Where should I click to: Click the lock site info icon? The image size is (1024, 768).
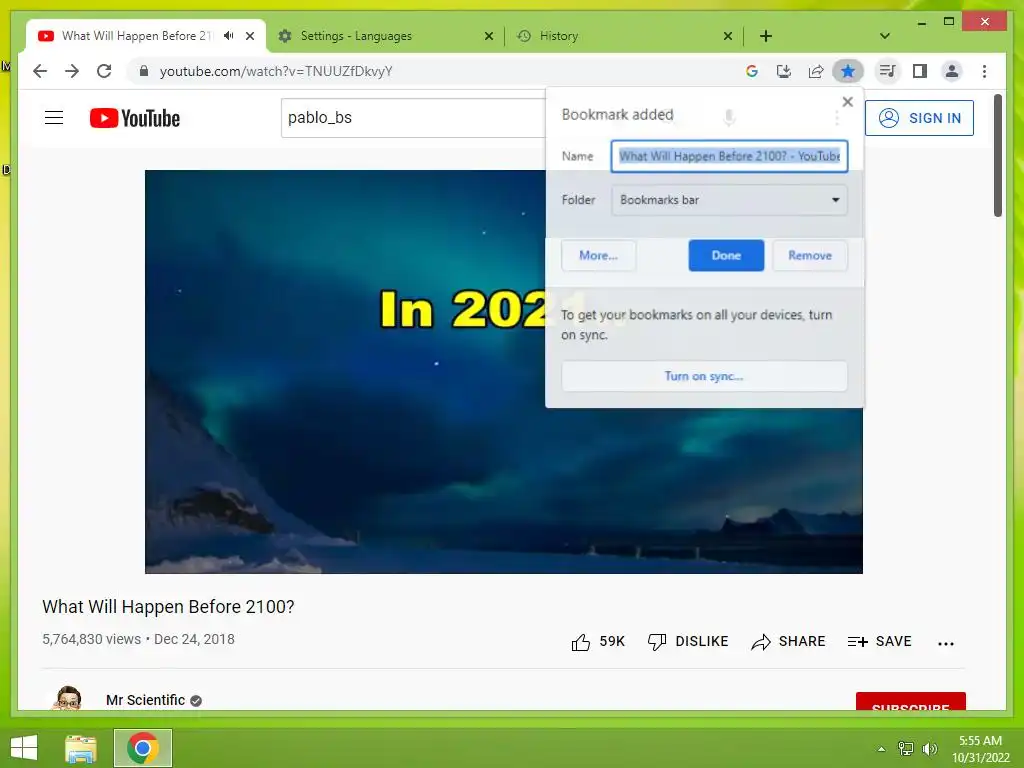144,71
